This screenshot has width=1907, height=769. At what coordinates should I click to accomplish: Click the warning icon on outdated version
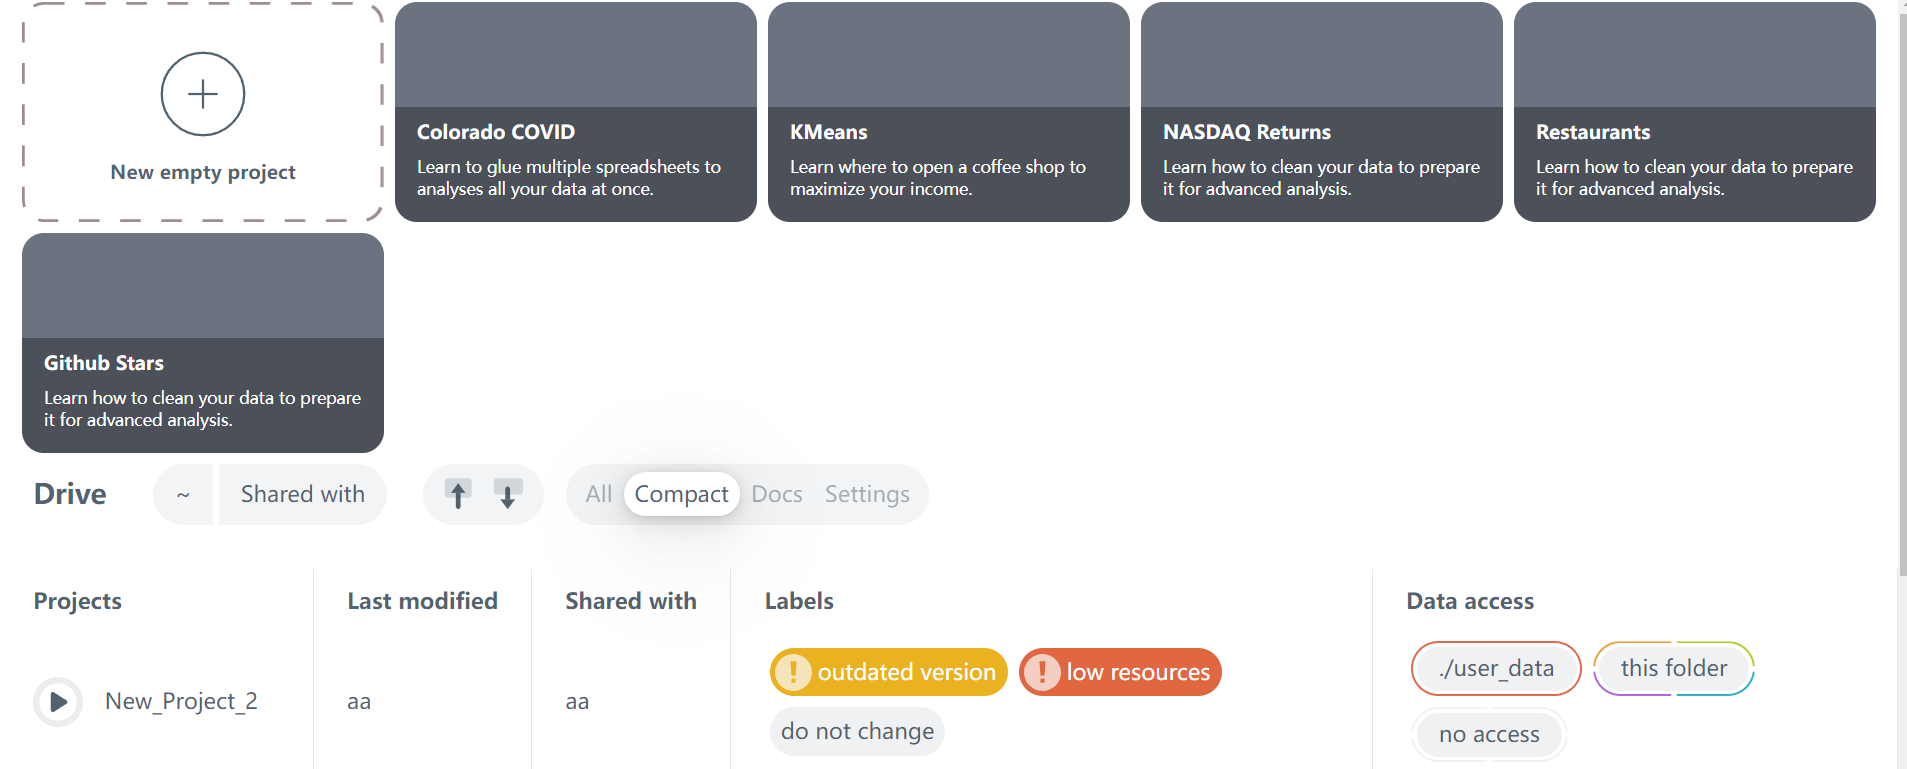pyautogui.click(x=794, y=672)
